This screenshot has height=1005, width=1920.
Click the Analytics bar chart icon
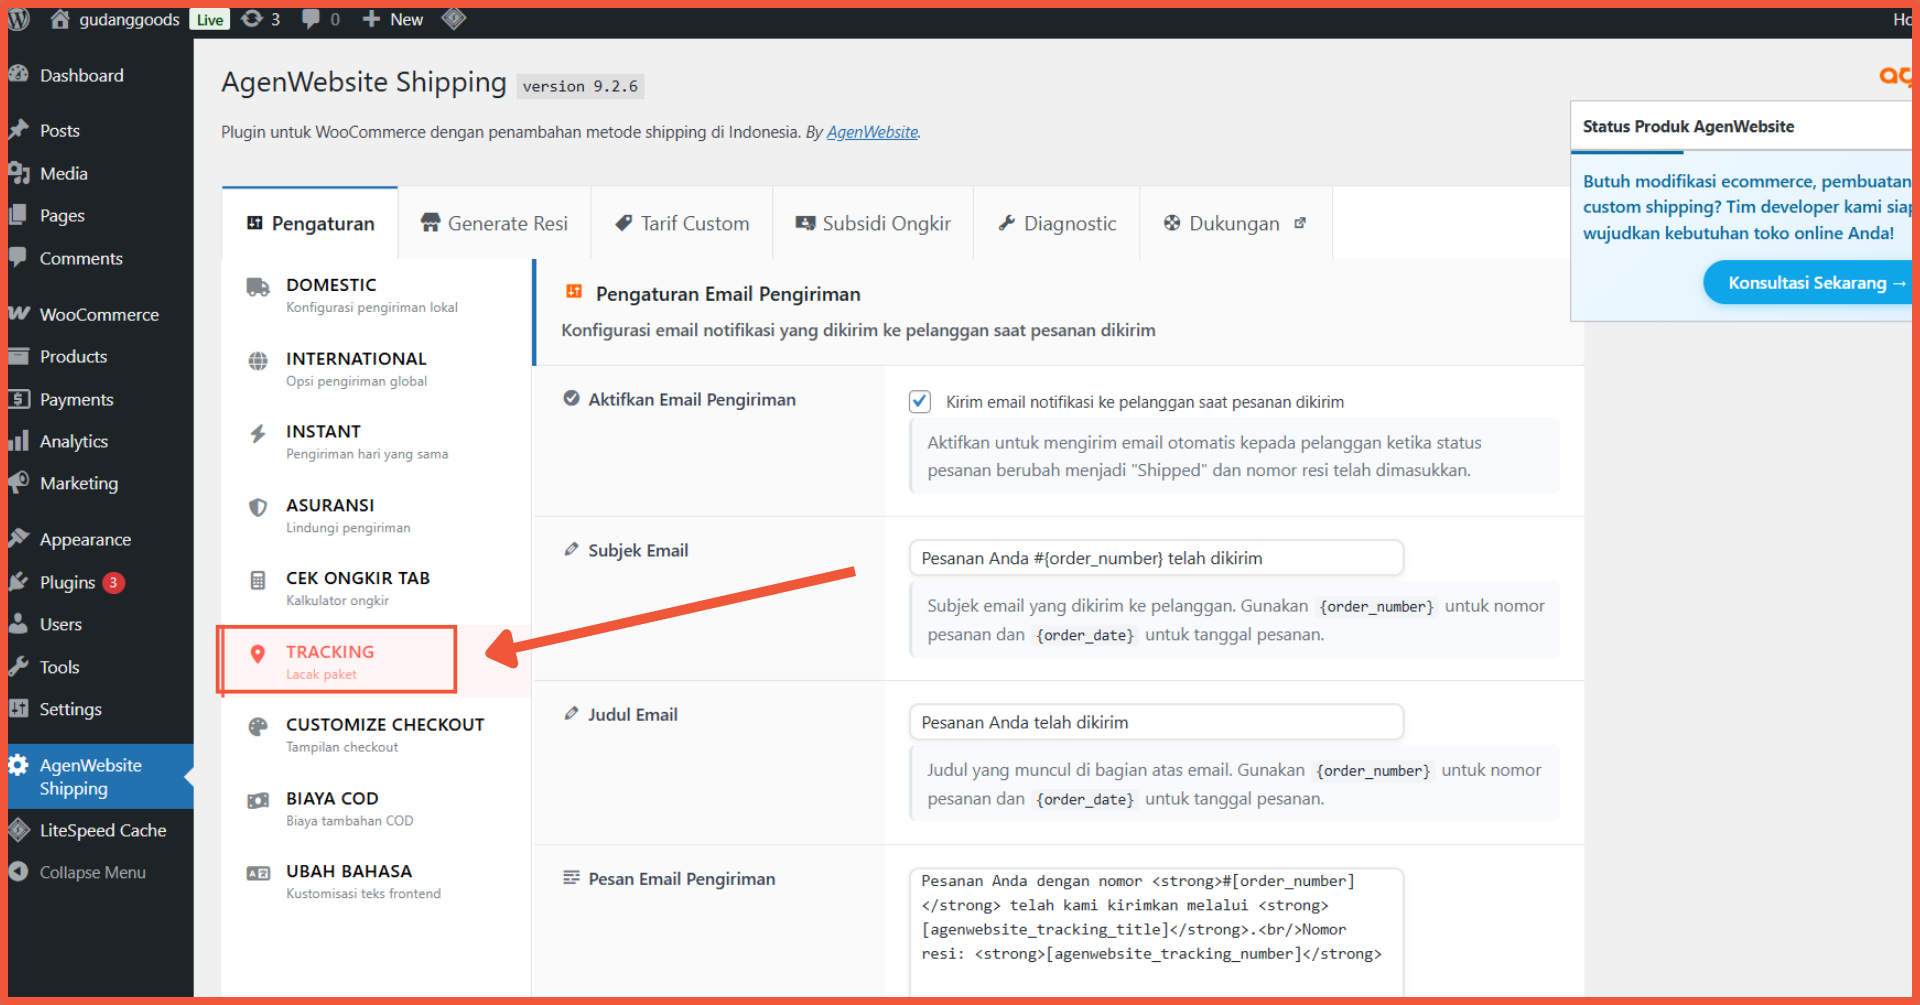click(18, 441)
